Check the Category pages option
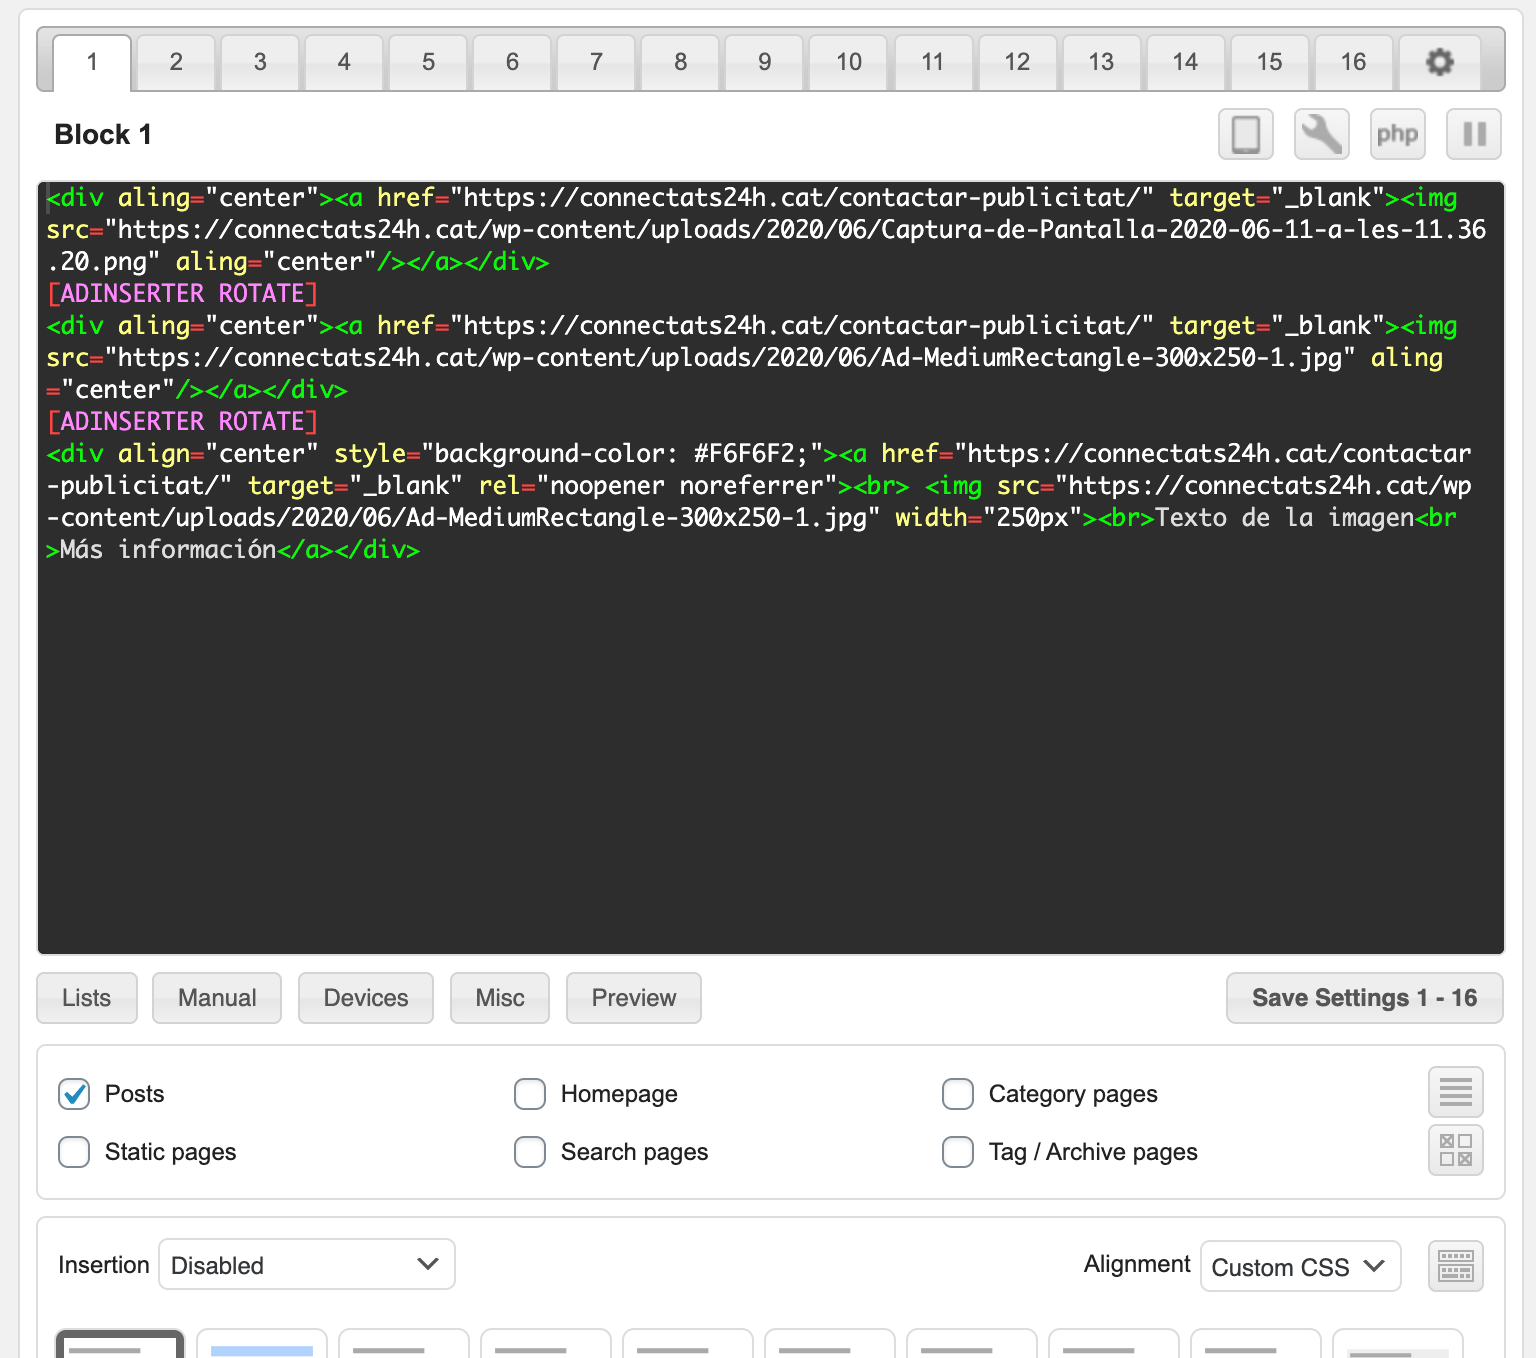This screenshot has height=1358, width=1536. tap(958, 1094)
